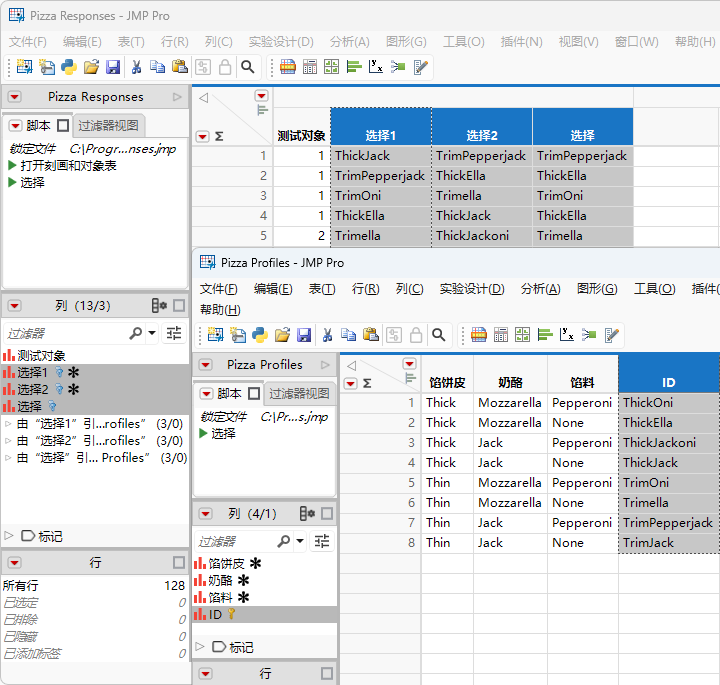The height and width of the screenshot is (685, 720).
Task: Click Graph Builder icon in Pizza Profiles toolbar
Action: click(523, 335)
